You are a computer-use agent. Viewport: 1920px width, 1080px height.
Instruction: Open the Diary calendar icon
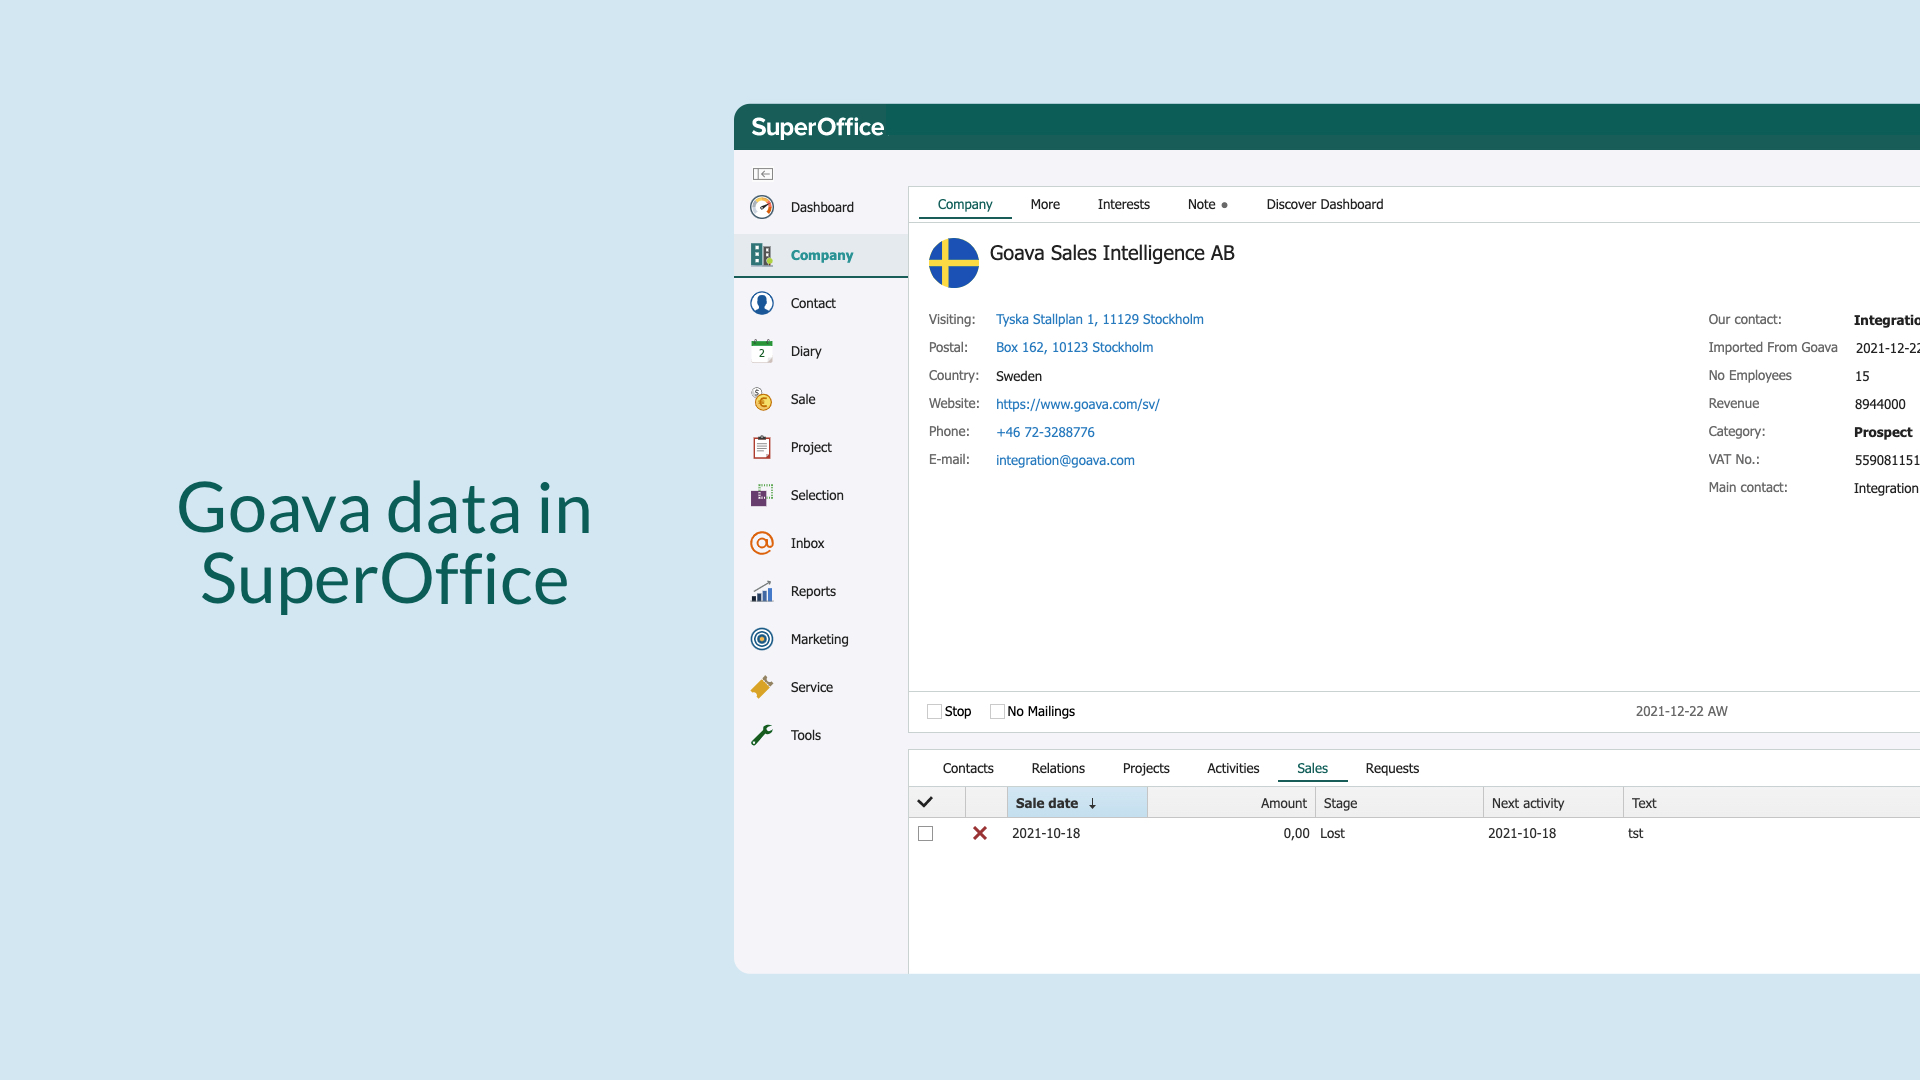click(x=762, y=351)
